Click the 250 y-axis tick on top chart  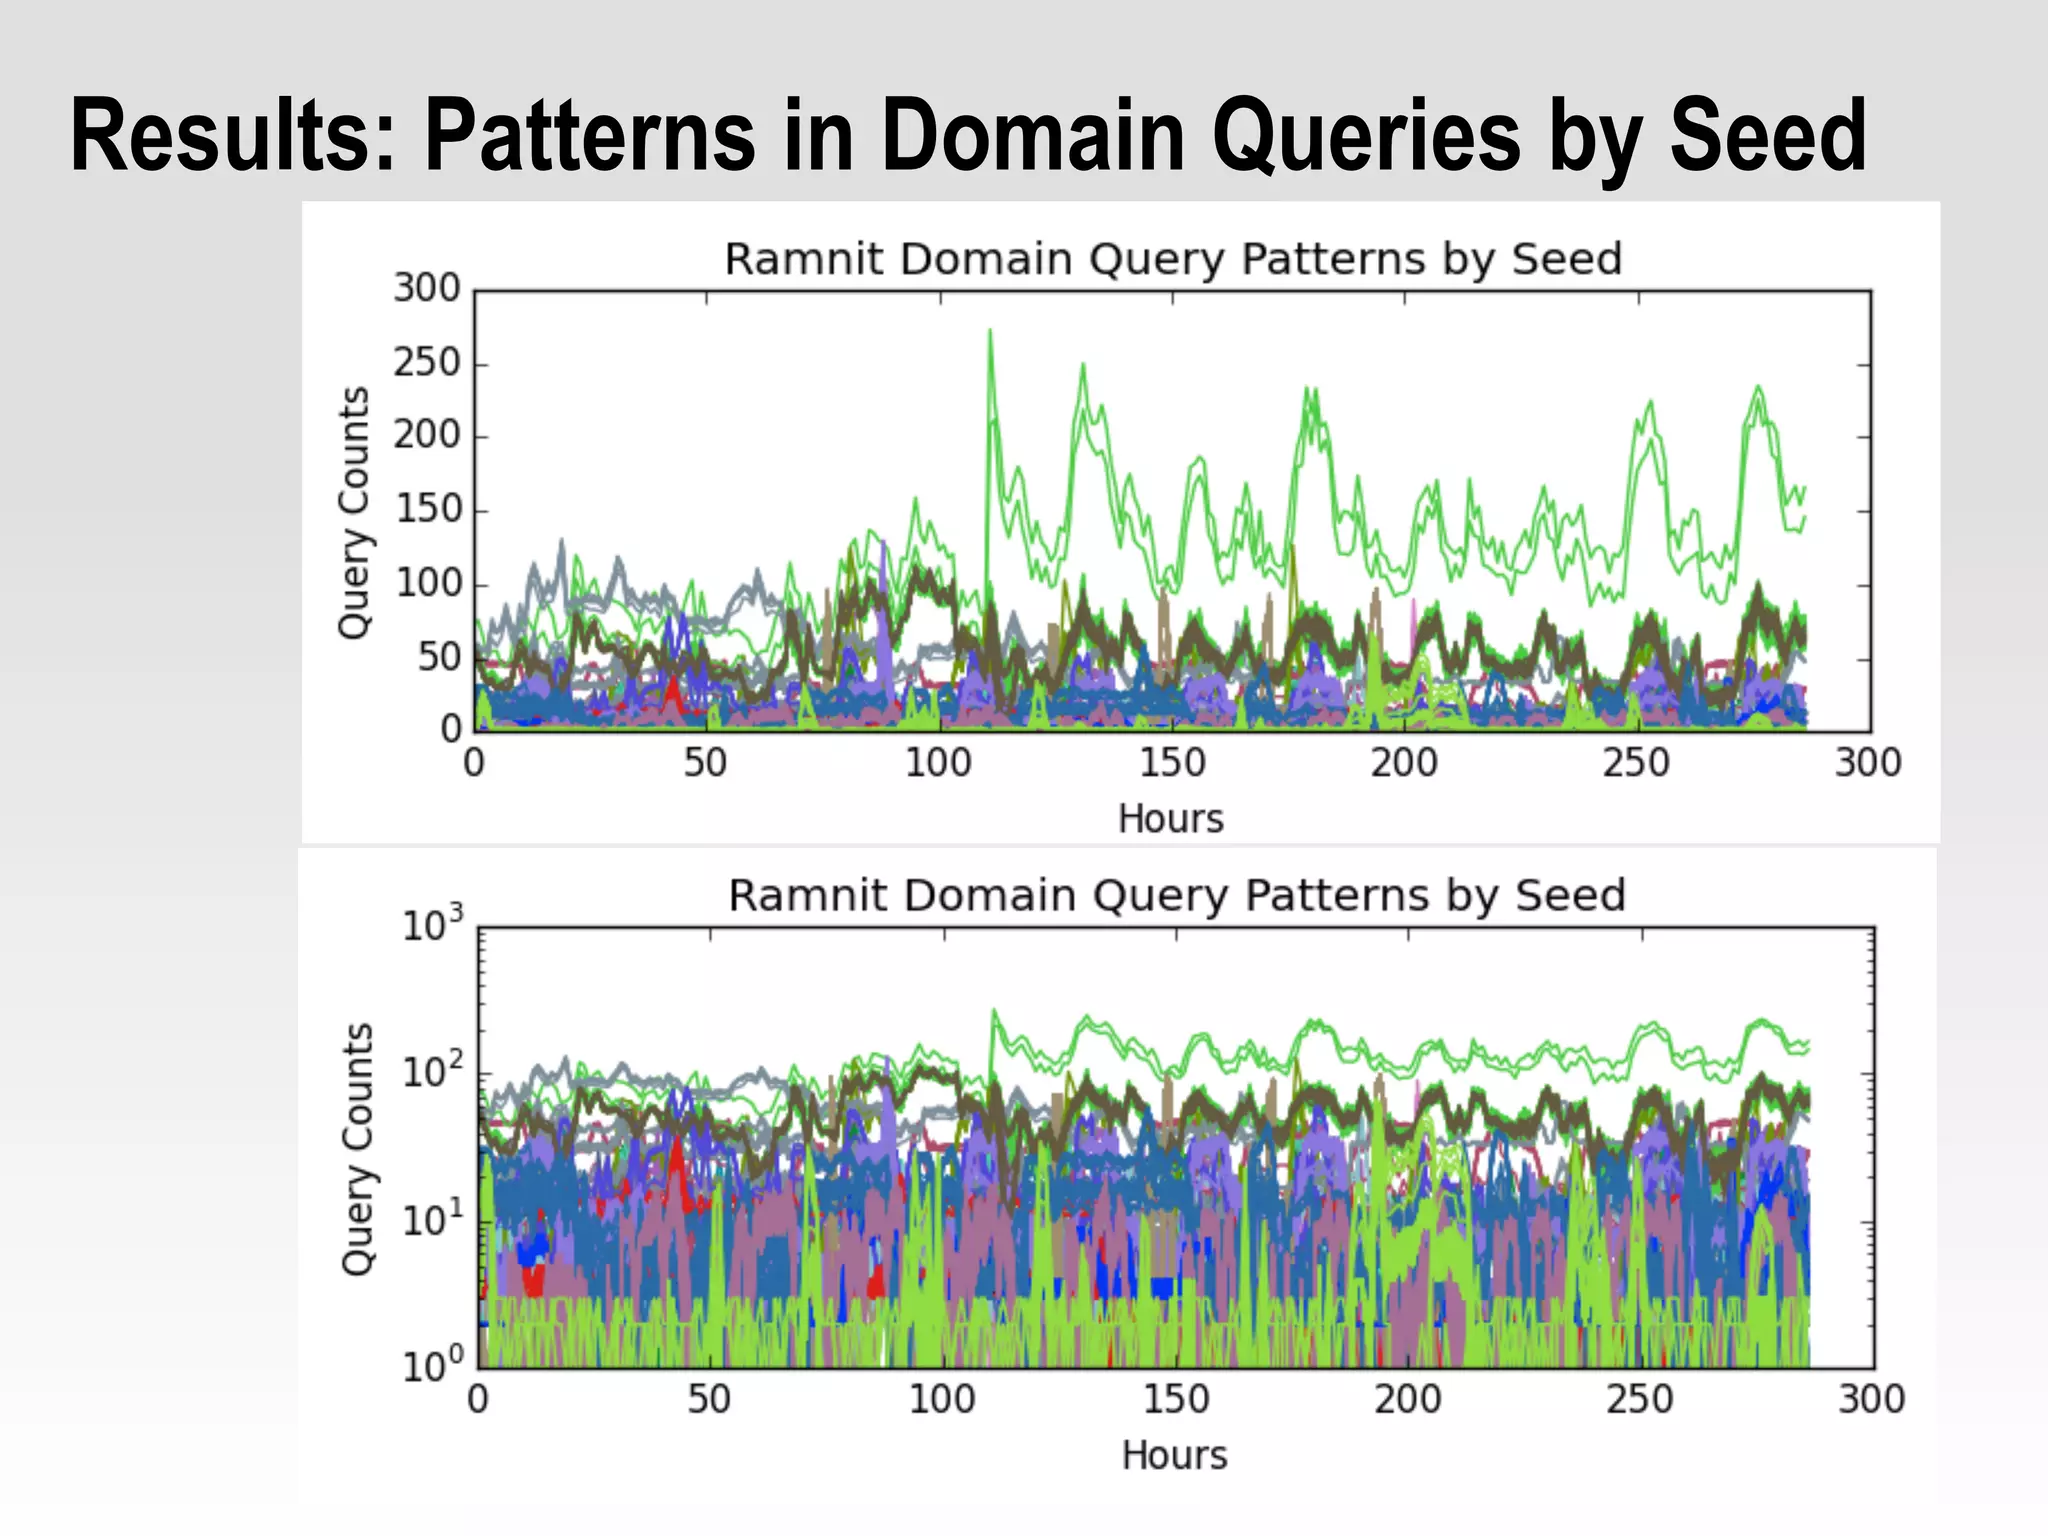coord(426,363)
